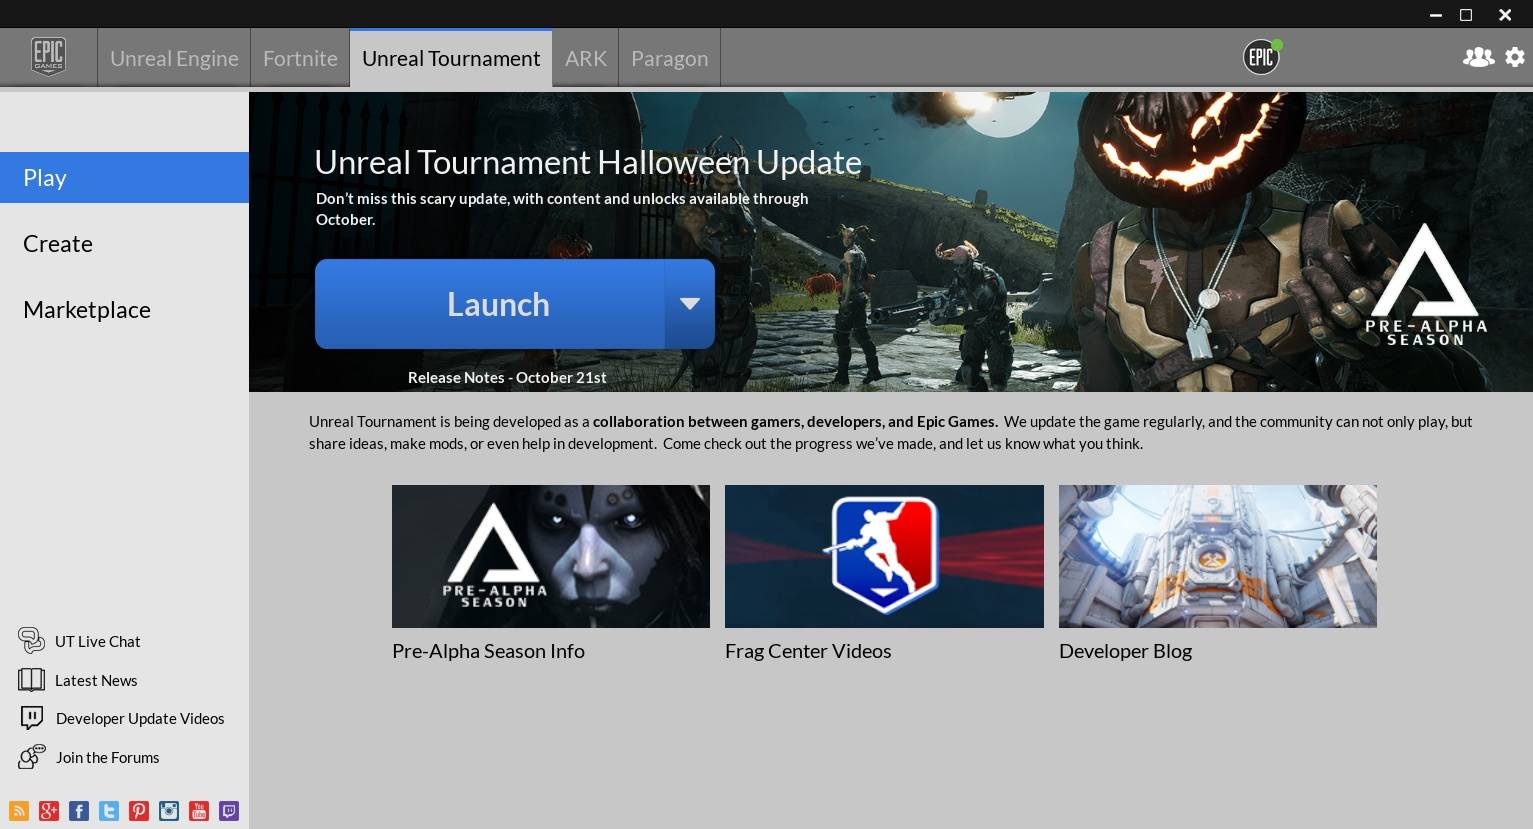The height and width of the screenshot is (829, 1533).
Task: Open the Google Plus icon
Action: coord(49,810)
